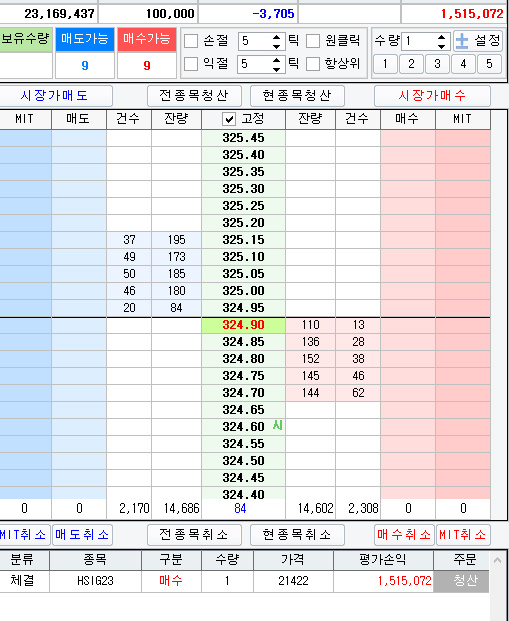This screenshot has width=509, height=621.
Task: Open the ± 설정 settings button
Action: click(478, 41)
